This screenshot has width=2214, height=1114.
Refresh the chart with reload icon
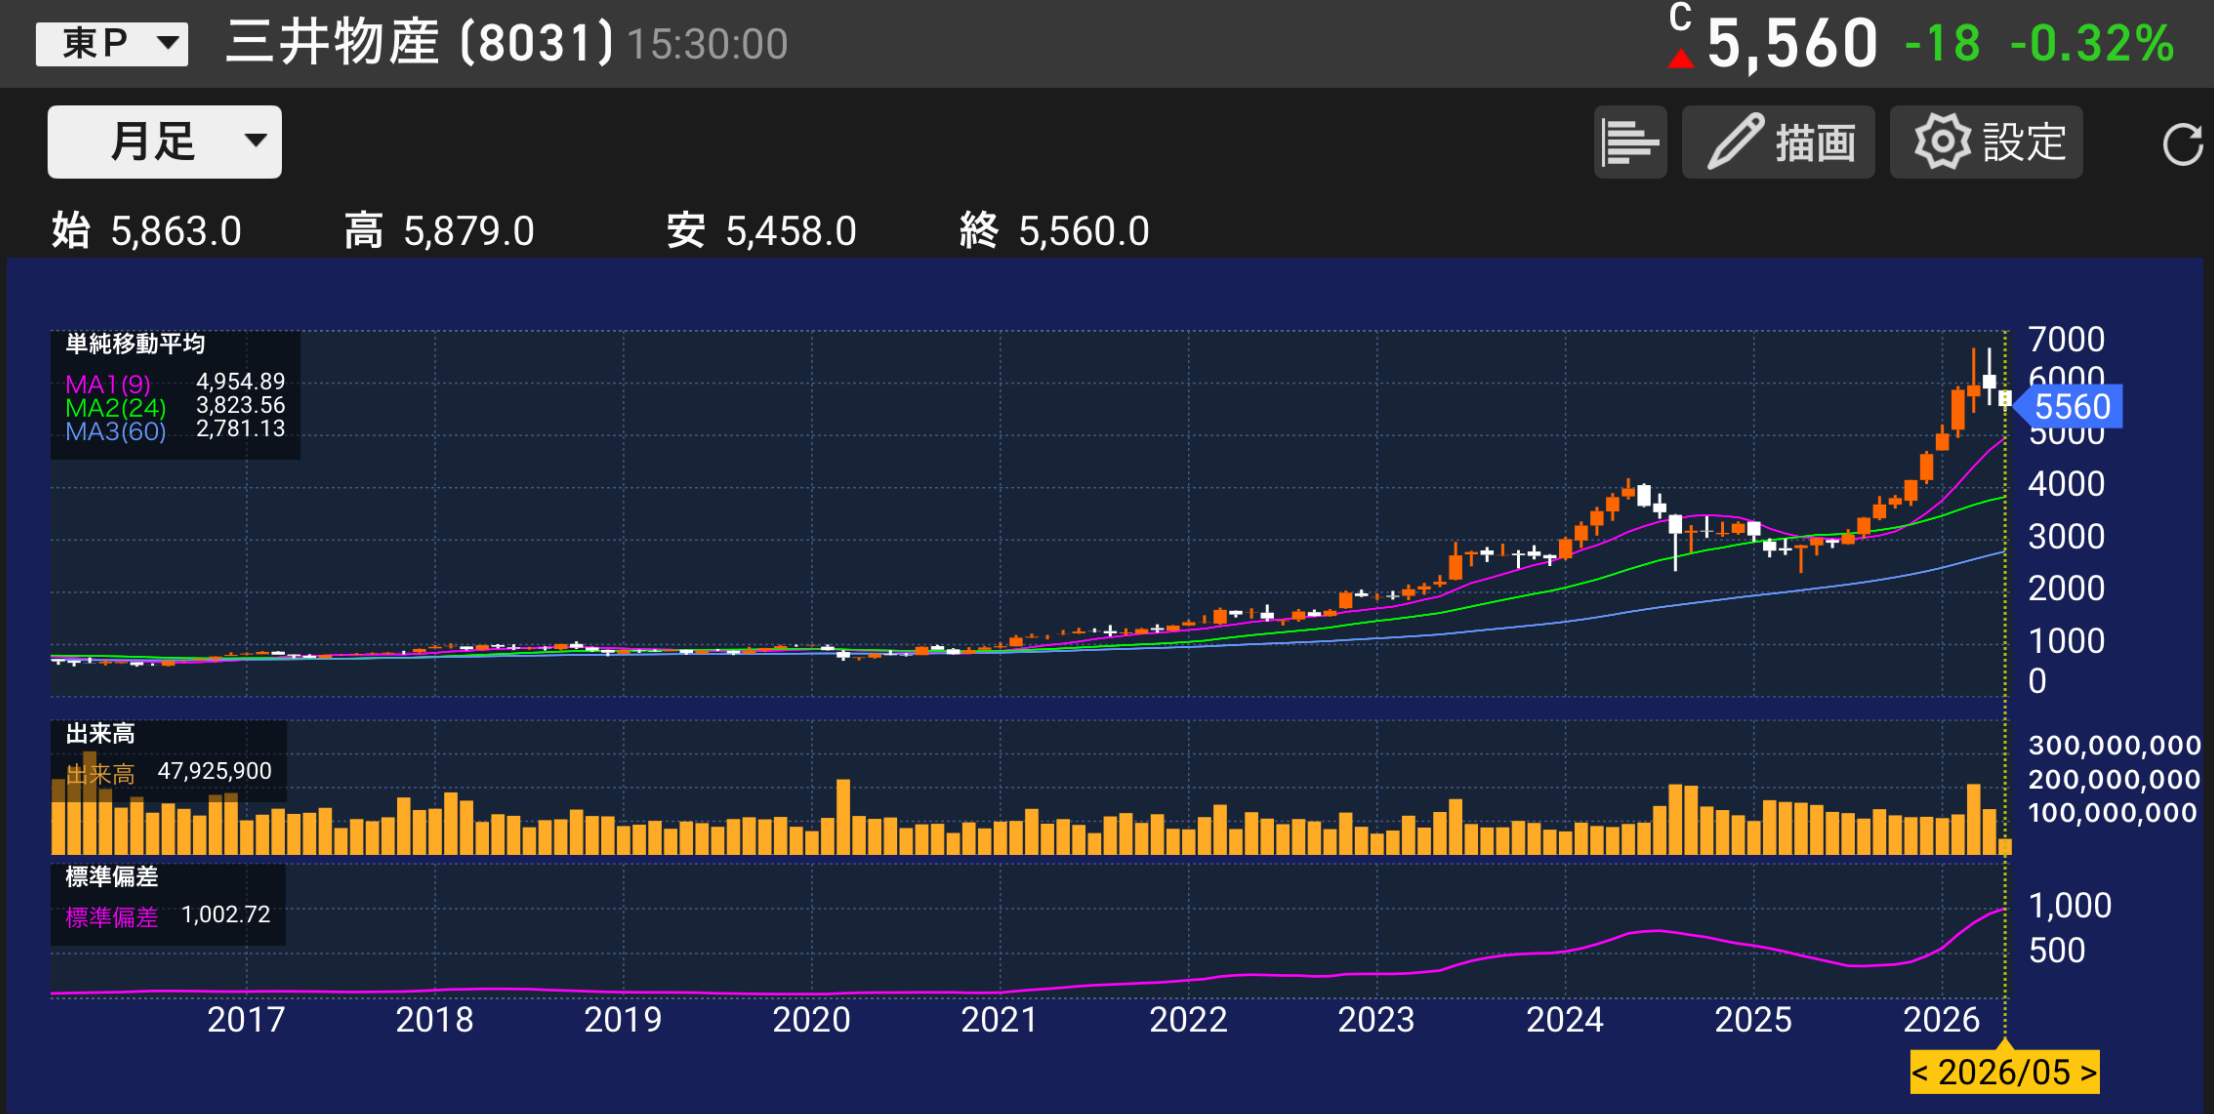coord(2181,144)
